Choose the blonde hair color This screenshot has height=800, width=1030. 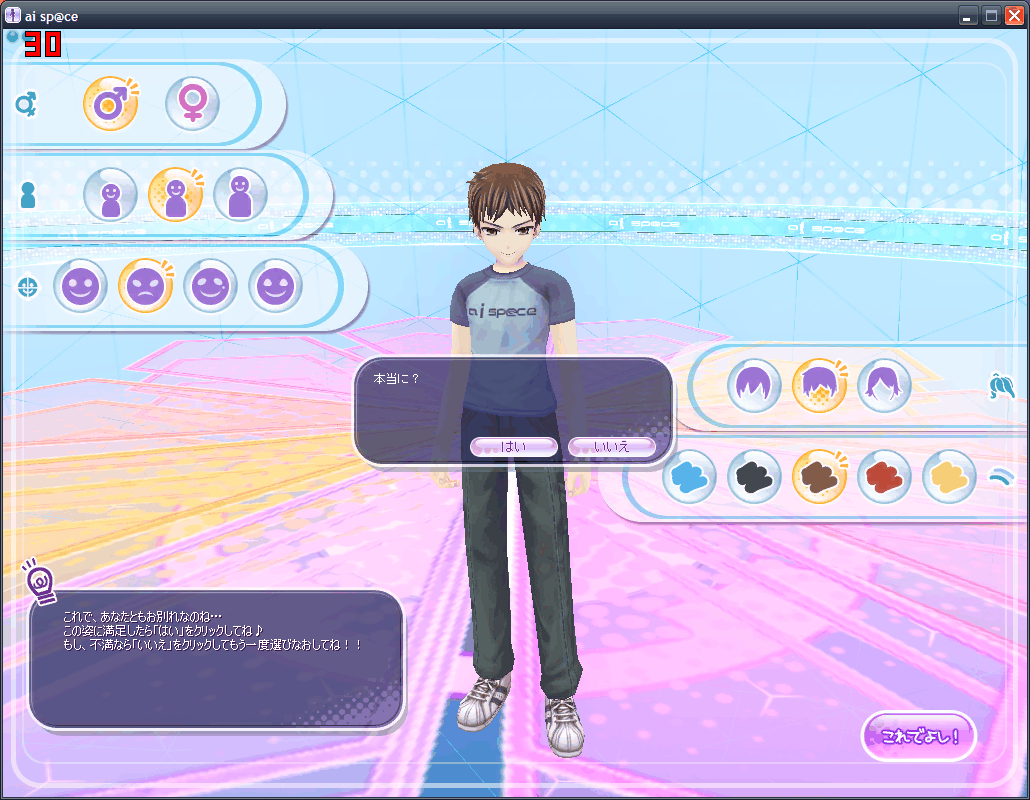pos(949,477)
